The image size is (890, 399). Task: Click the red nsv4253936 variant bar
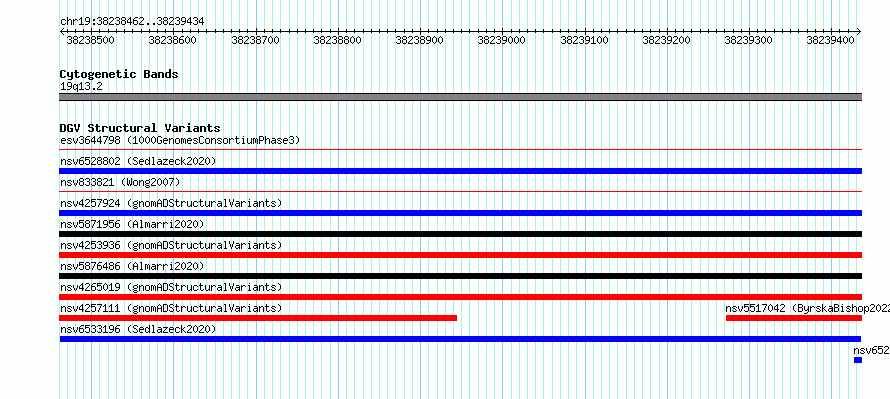[x=460, y=255]
